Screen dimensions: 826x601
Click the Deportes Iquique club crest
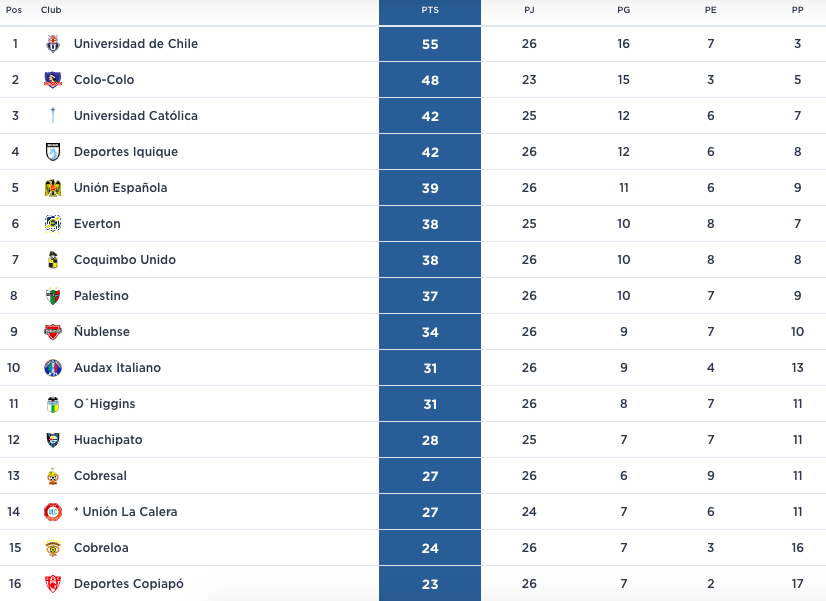point(53,152)
